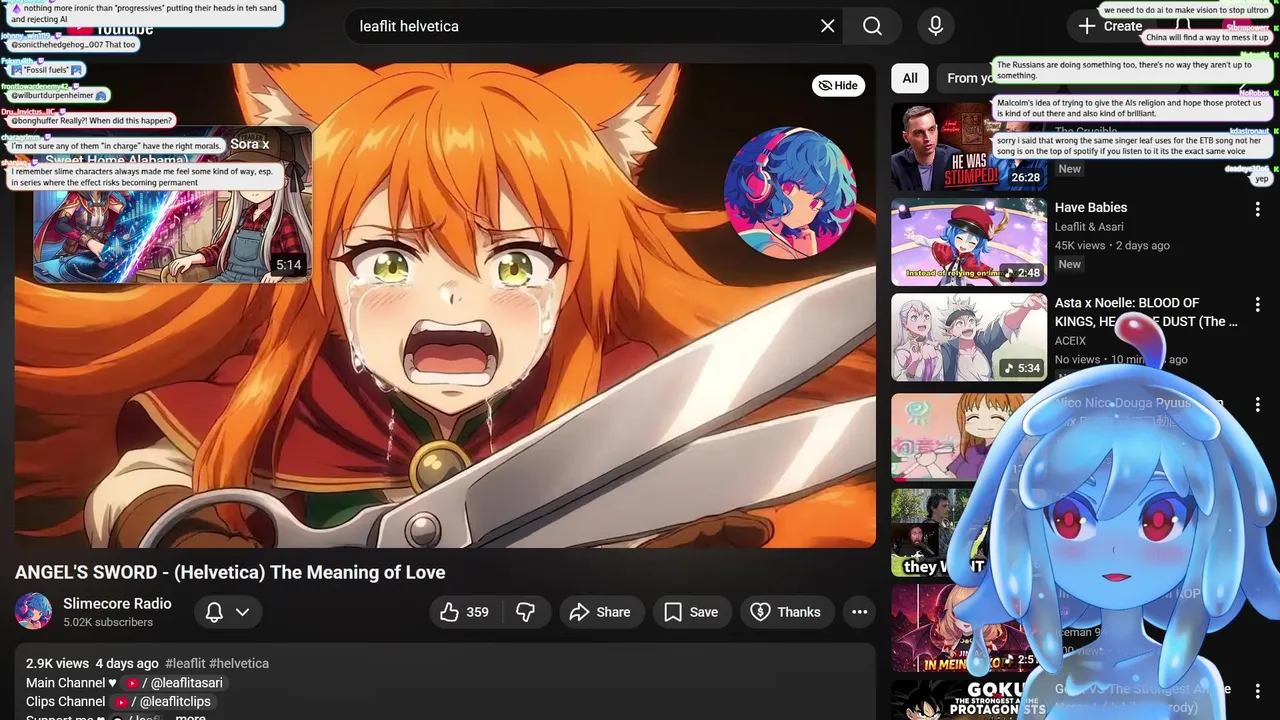Open Asta x Noelle video thumbnail
The image size is (1280, 720).
point(968,337)
